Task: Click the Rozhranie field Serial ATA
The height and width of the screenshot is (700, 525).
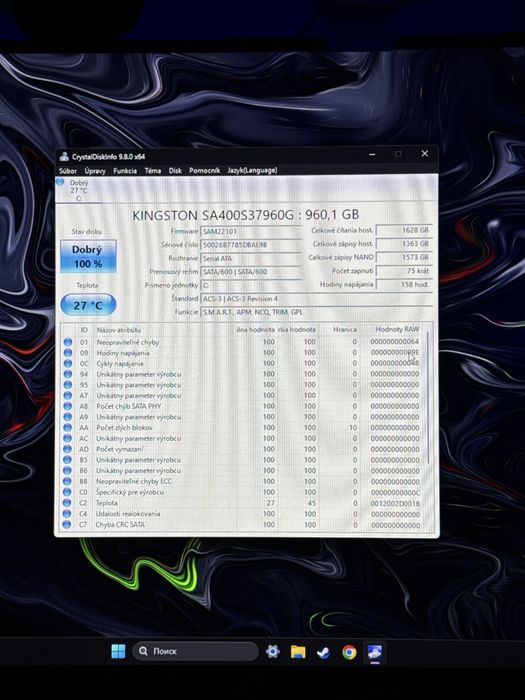Action: [x=251, y=258]
